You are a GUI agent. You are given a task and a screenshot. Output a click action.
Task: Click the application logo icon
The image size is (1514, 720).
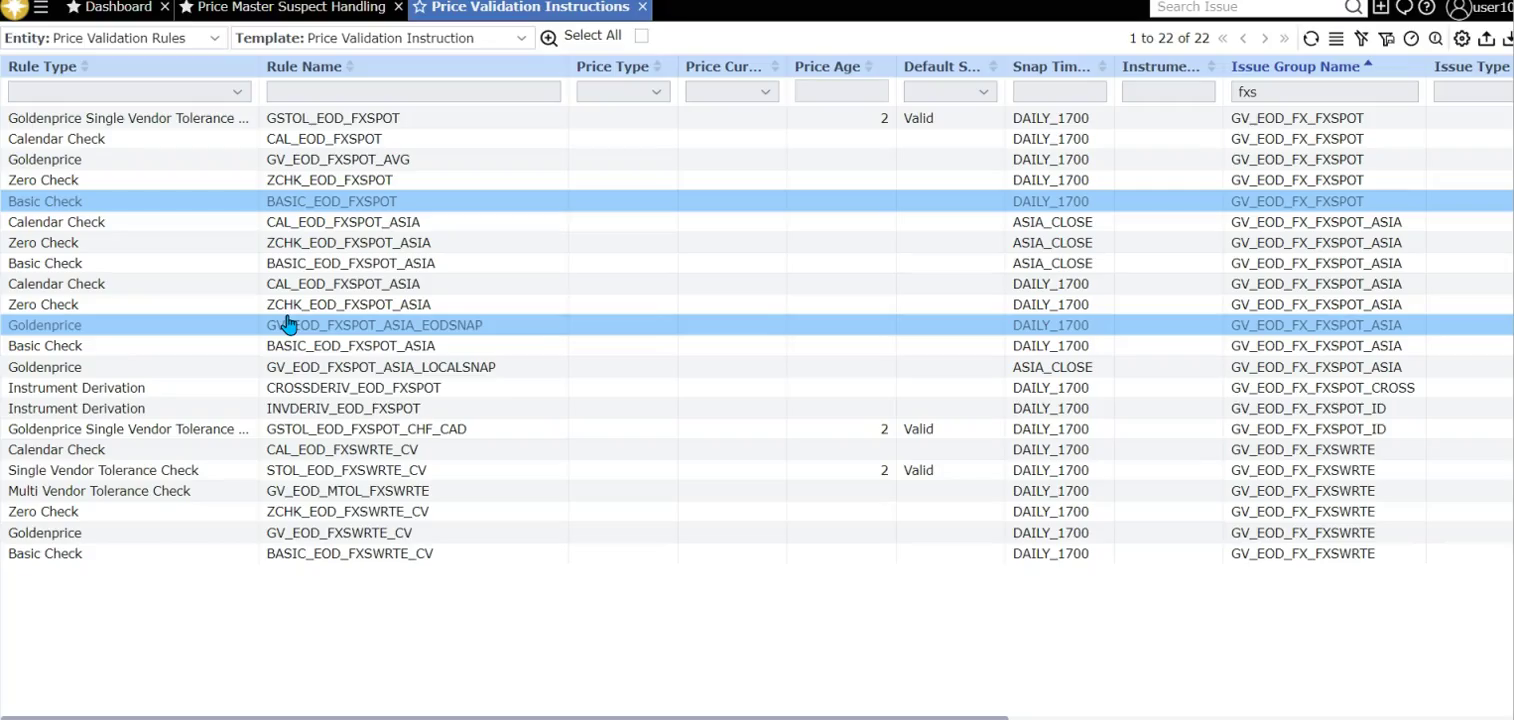pos(15,8)
